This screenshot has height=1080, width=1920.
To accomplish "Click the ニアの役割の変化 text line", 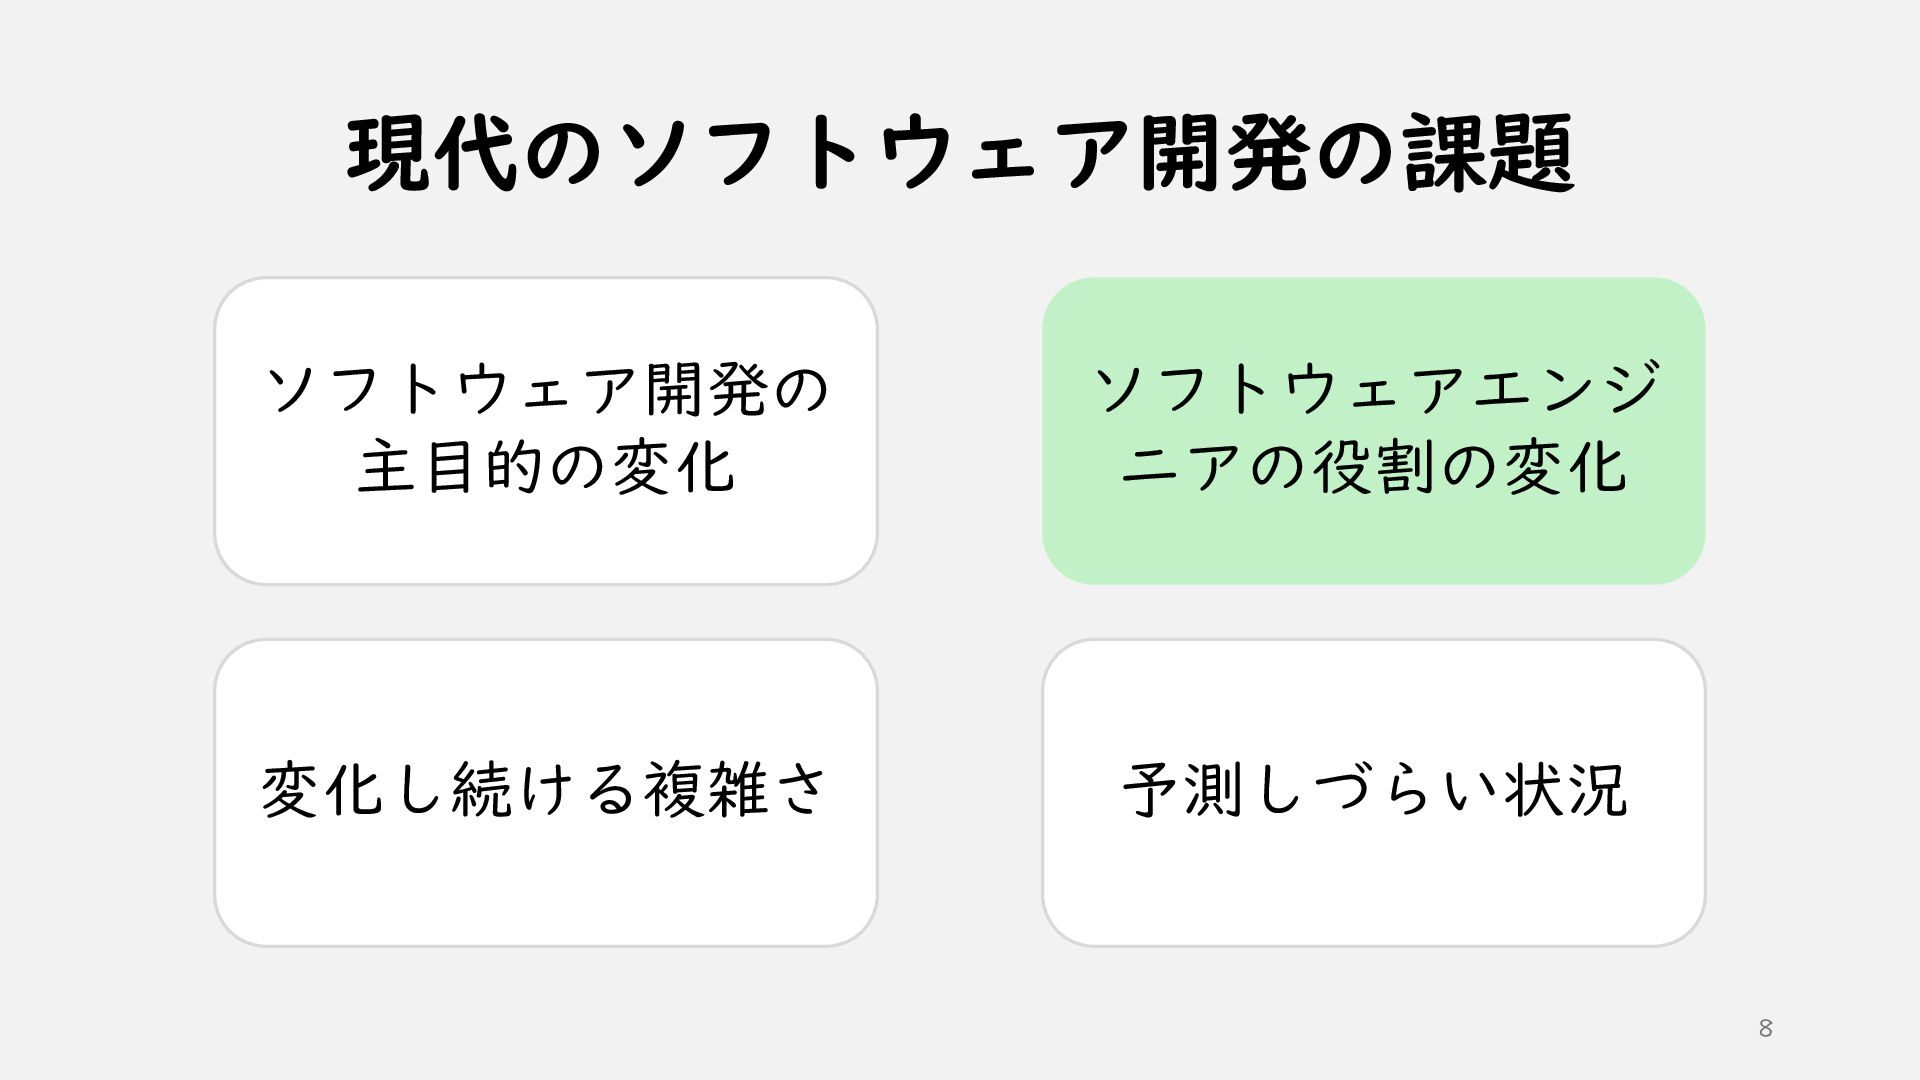I will click(1373, 467).
